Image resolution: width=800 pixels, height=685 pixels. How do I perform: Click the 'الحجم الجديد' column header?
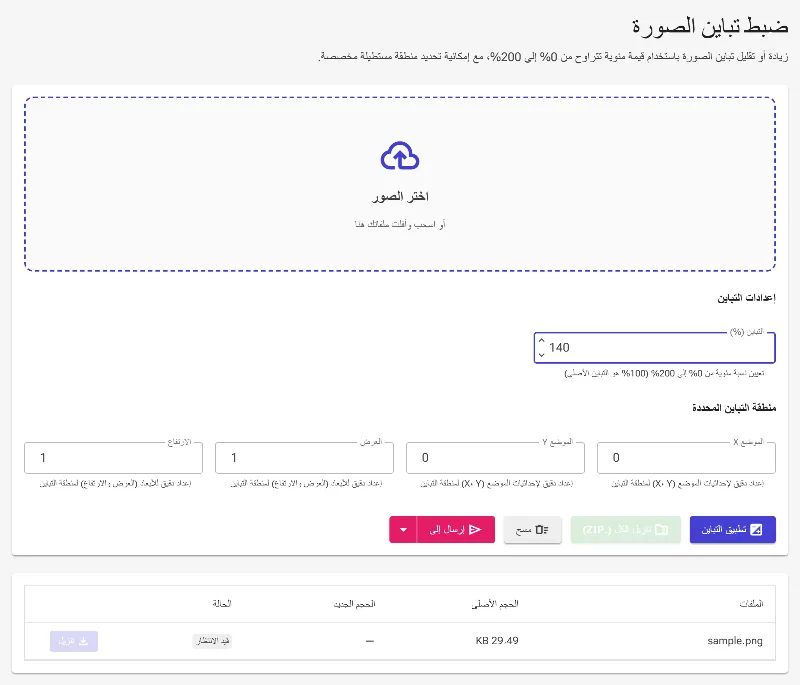pyautogui.click(x=355, y=604)
